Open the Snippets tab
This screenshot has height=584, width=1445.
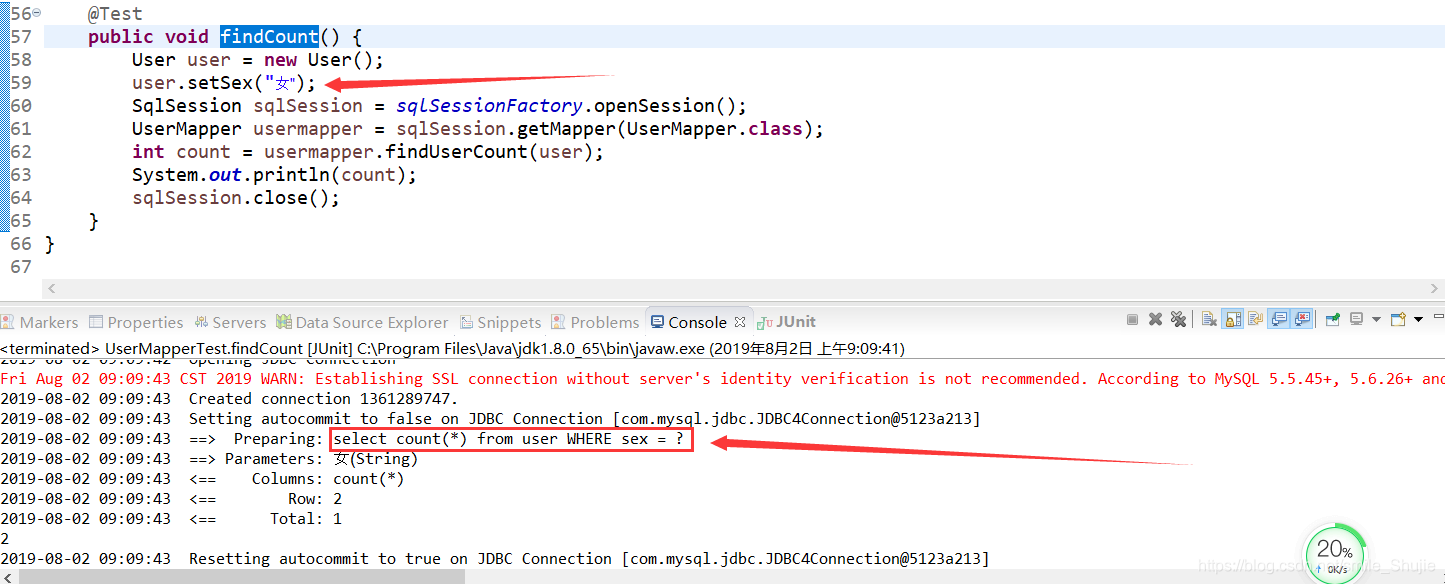click(501, 322)
